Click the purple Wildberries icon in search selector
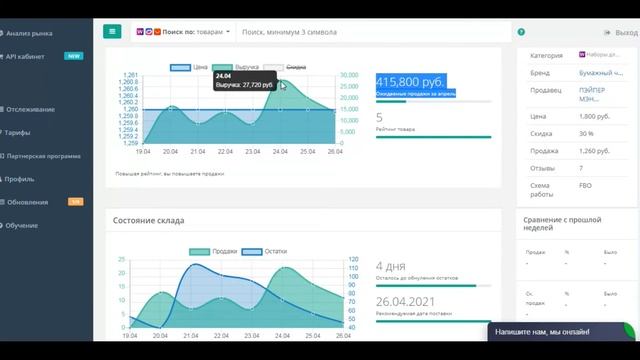Screen dimensions: 640x360 coord(140,31)
